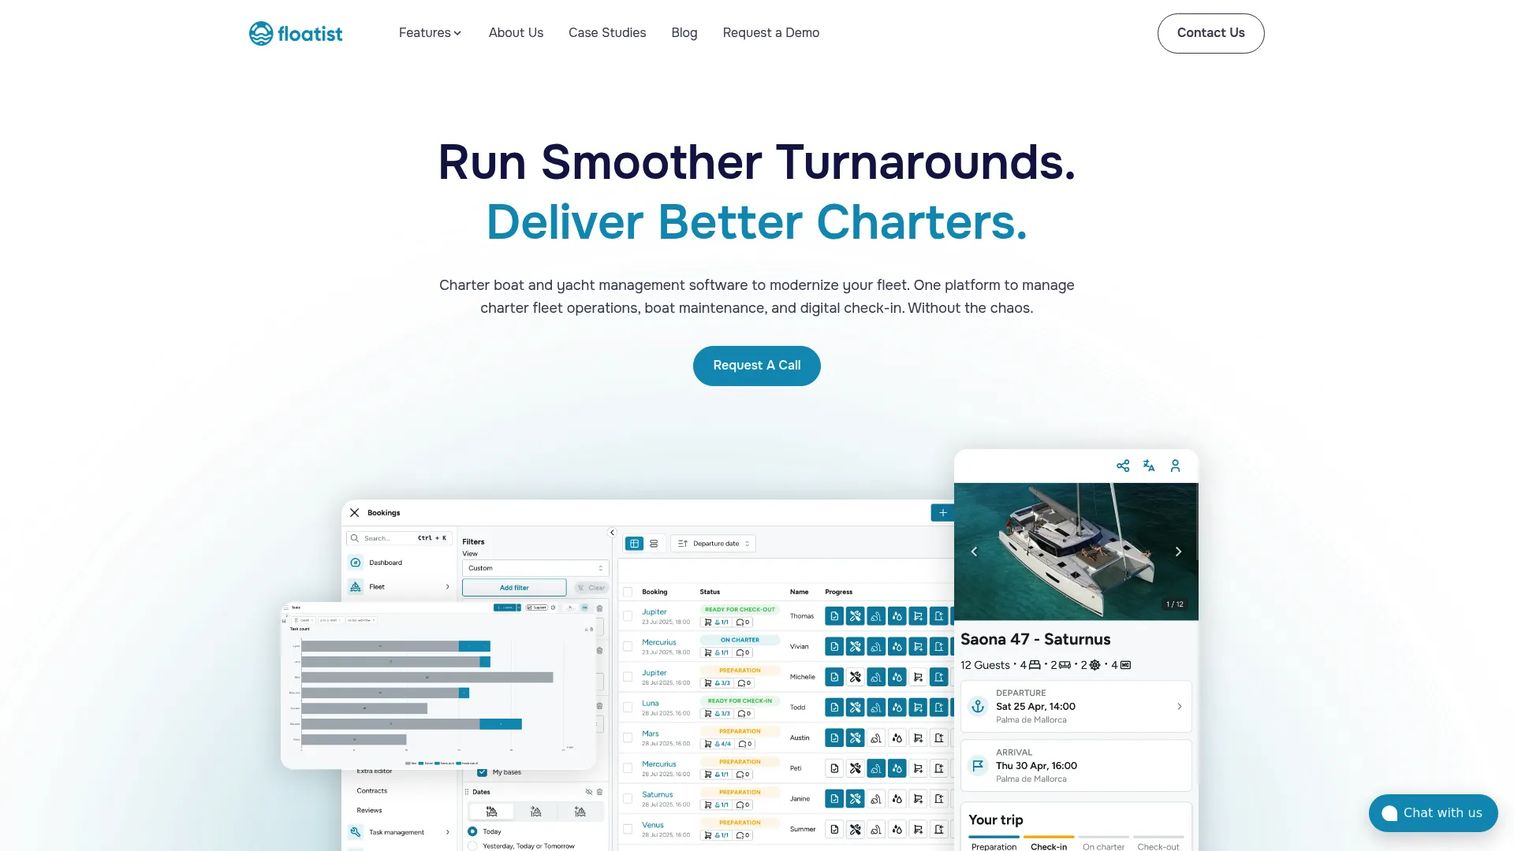This screenshot has width=1514, height=851.
Task: Expand the Fleet submenu chevron
Action: click(447, 587)
